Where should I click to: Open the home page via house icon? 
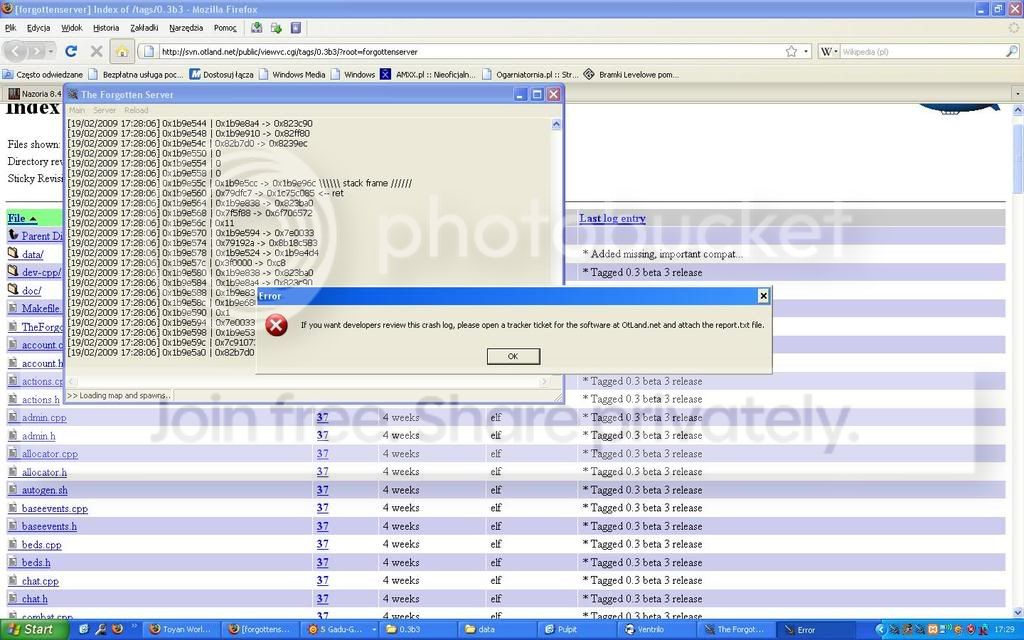click(121, 51)
